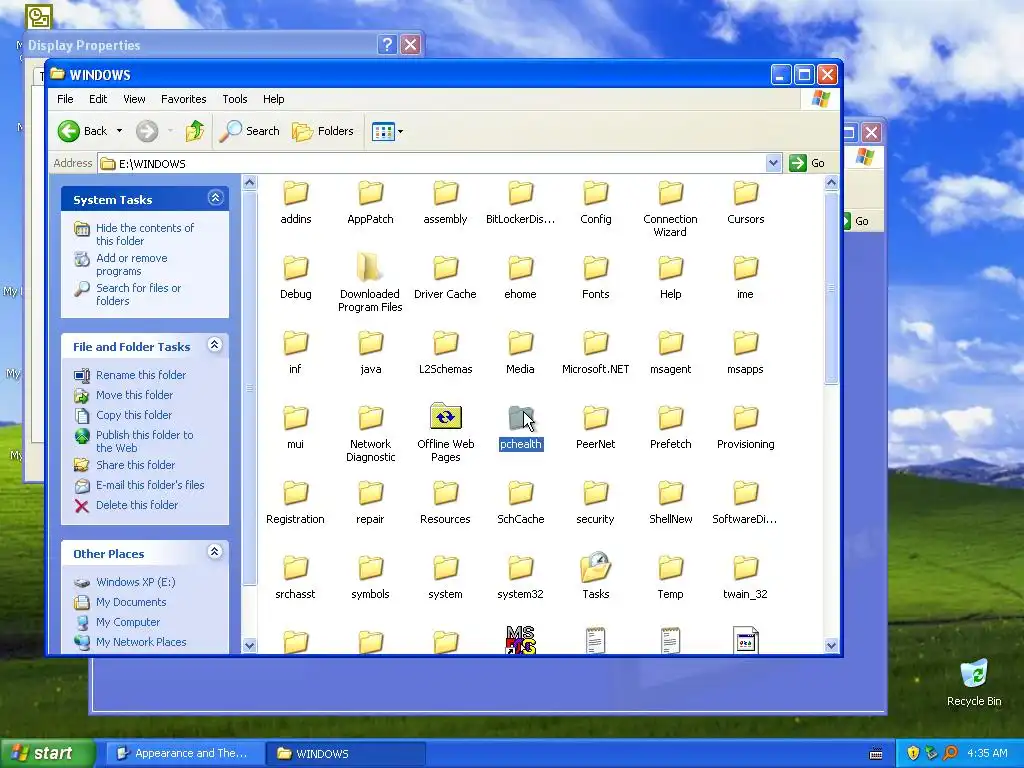Click Share this folder task
Viewport: 1024px width, 768px height.
135,465
